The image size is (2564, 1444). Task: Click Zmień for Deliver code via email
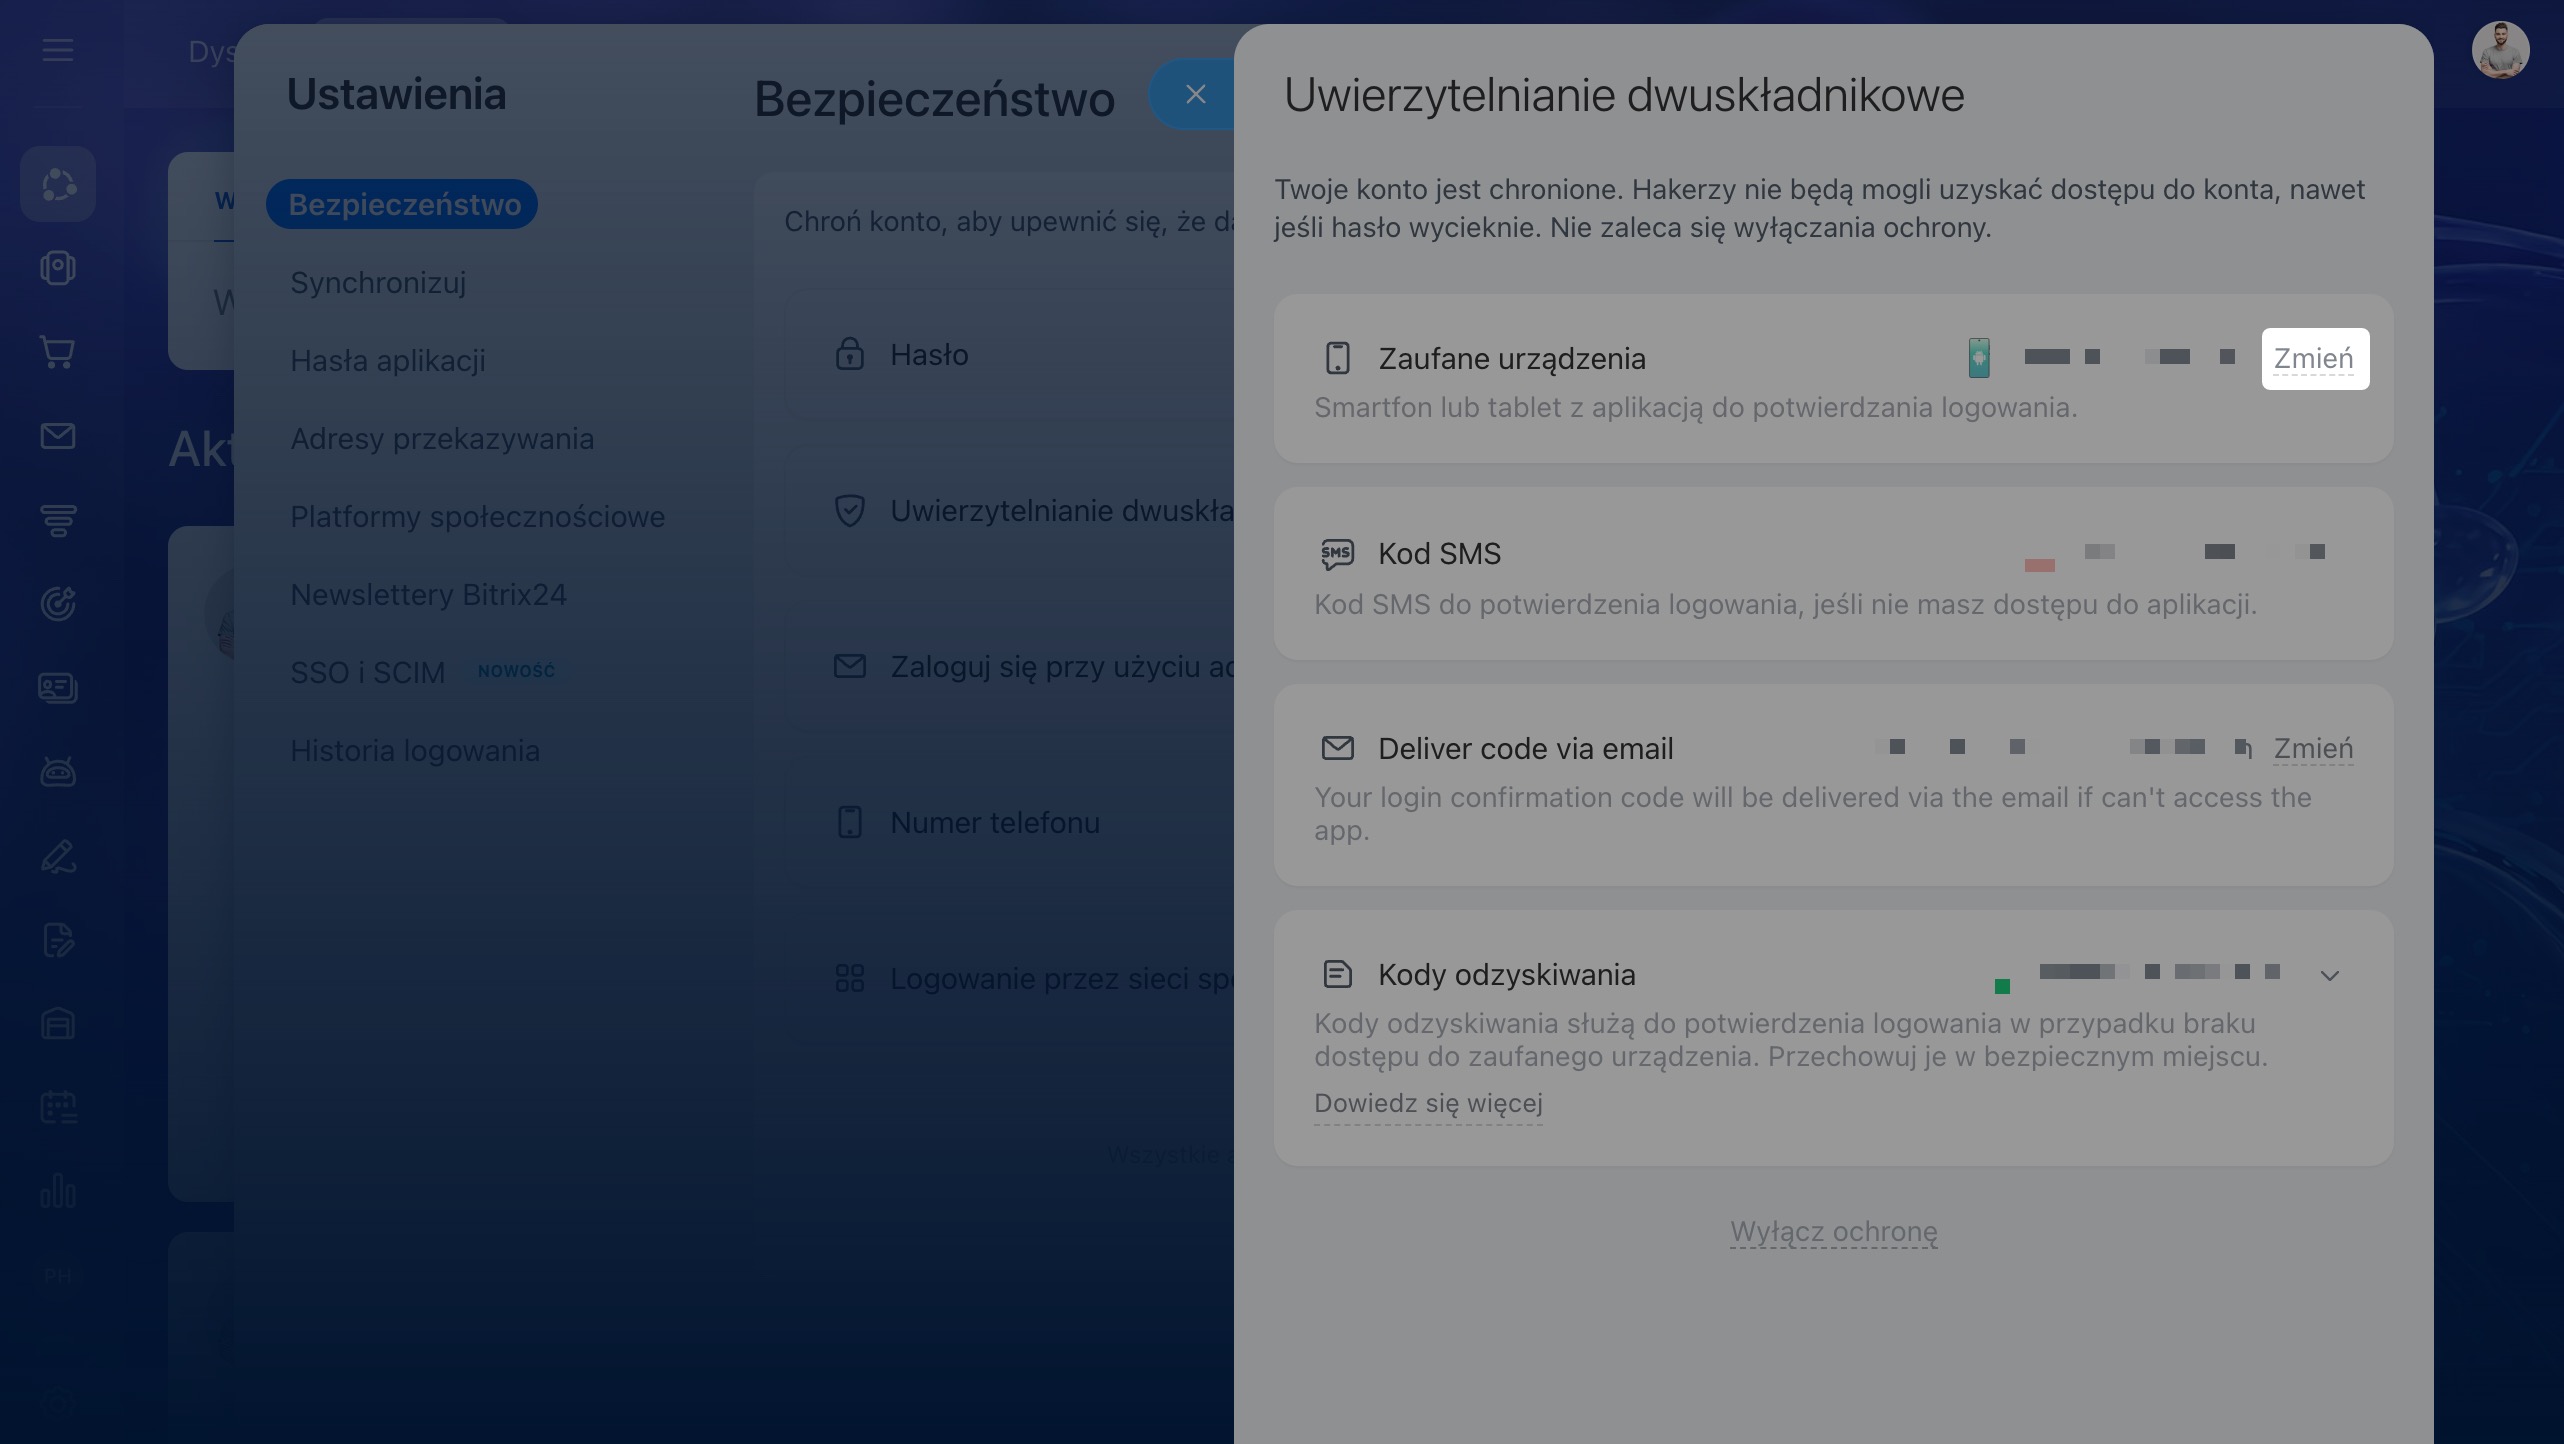coord(2313,748)
